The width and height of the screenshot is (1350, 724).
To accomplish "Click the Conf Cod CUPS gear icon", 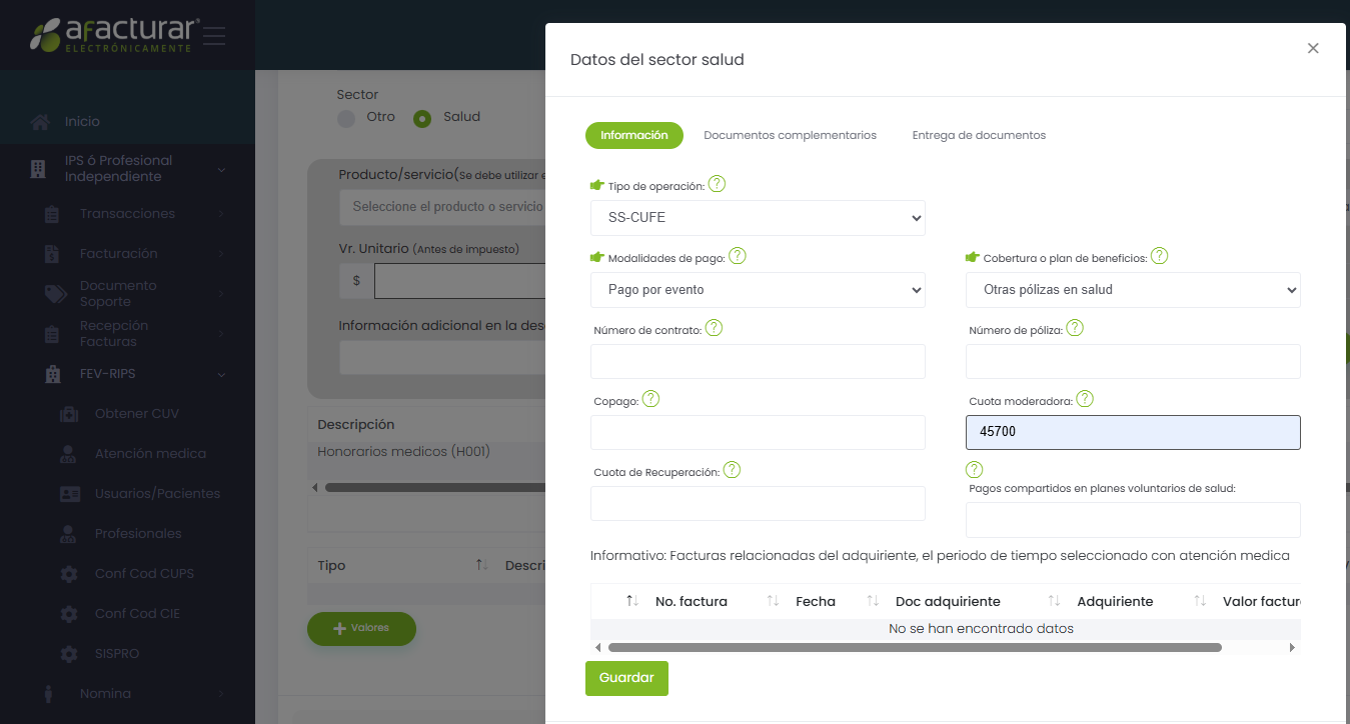I will 69,574.
